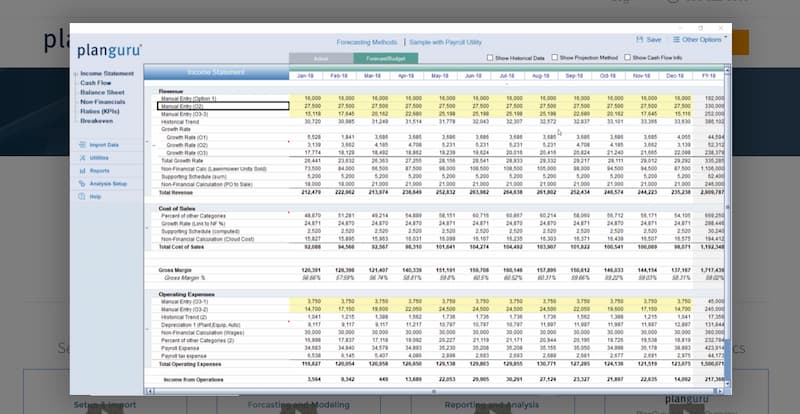The width and height of the screenshot is (800, 414).
Task: Click the horizontal scrollbar right arrow
Action: click(720, 391)
